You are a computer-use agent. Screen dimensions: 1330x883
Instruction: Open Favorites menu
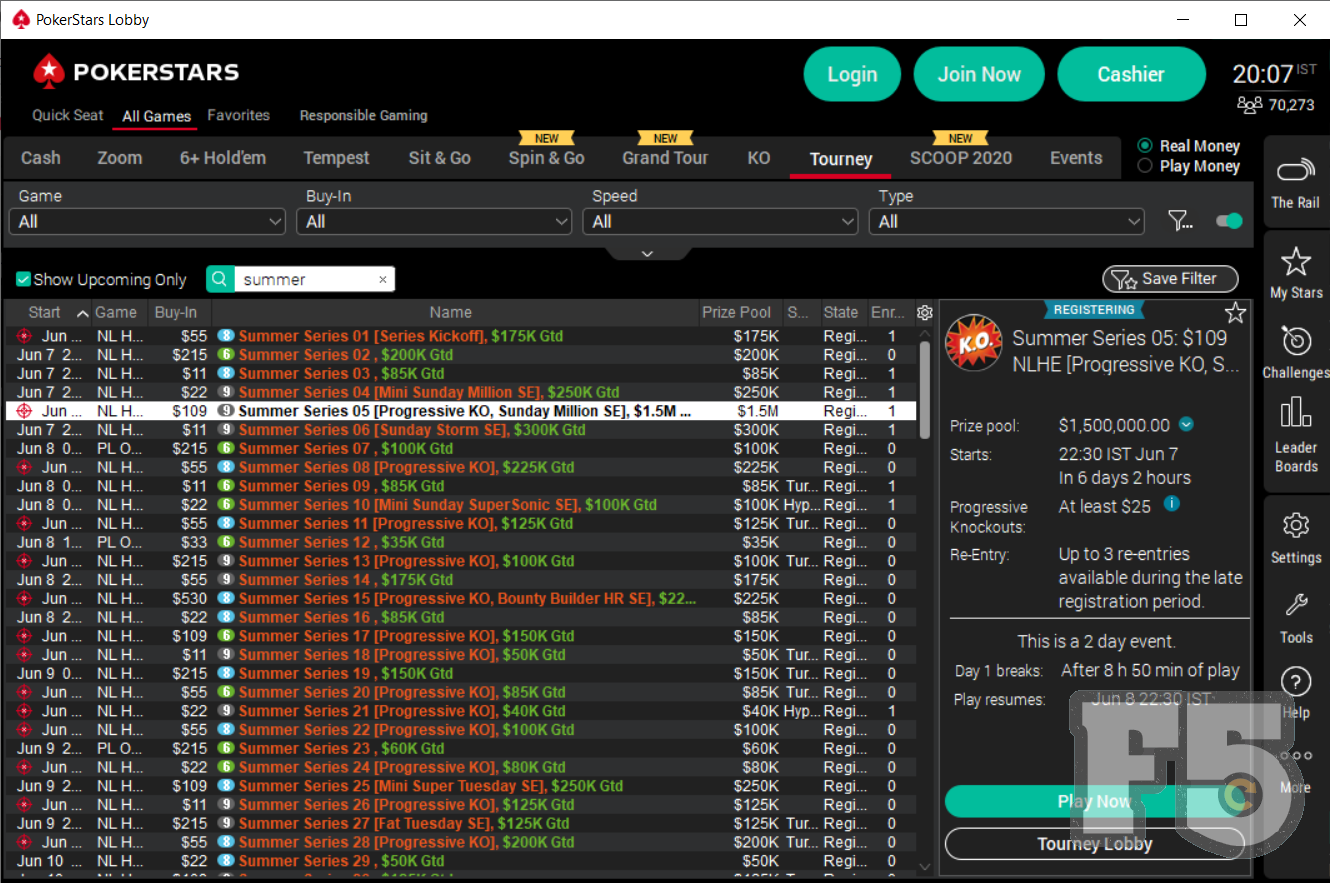click(x=239, y=115)
